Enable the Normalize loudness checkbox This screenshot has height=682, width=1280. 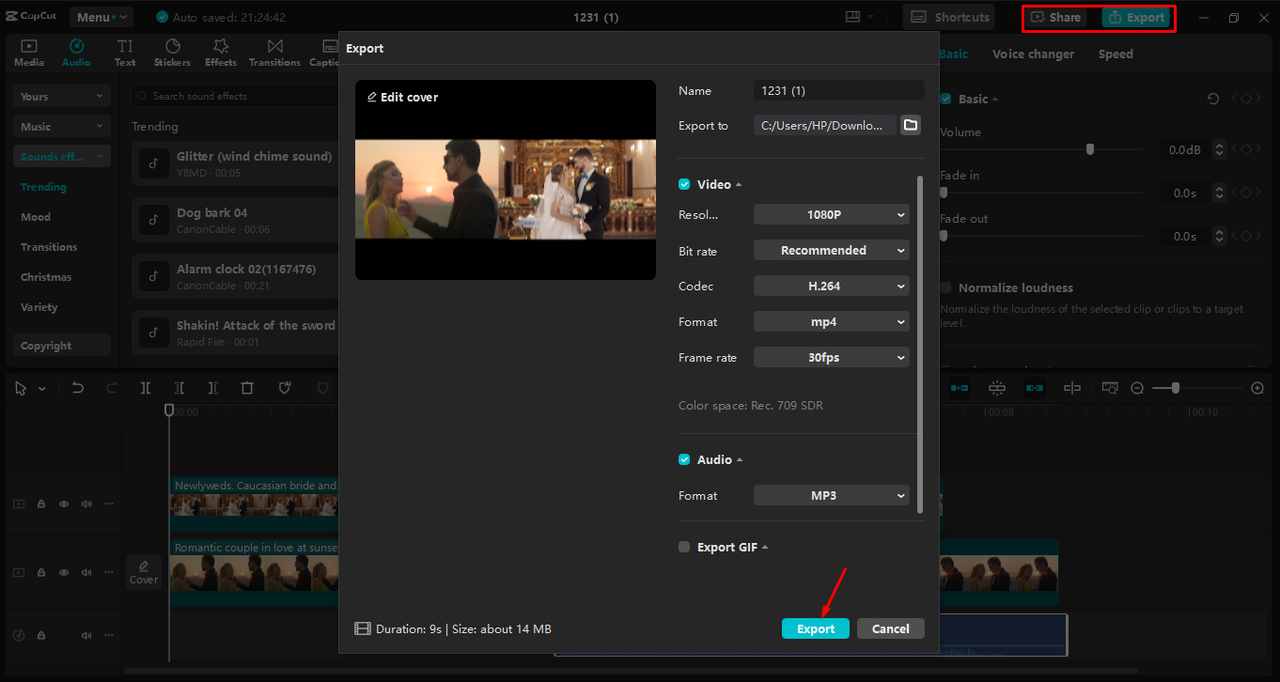click(945, 287)
